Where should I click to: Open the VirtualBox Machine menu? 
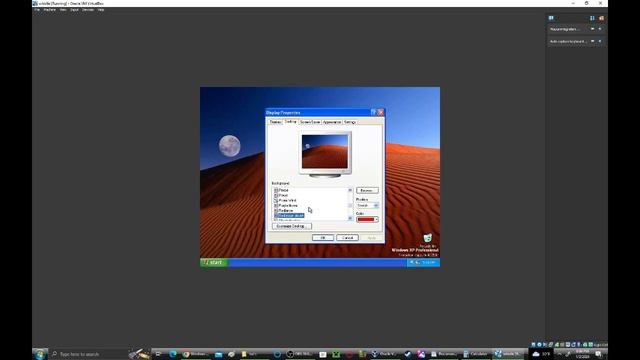[x=49, y=9]
